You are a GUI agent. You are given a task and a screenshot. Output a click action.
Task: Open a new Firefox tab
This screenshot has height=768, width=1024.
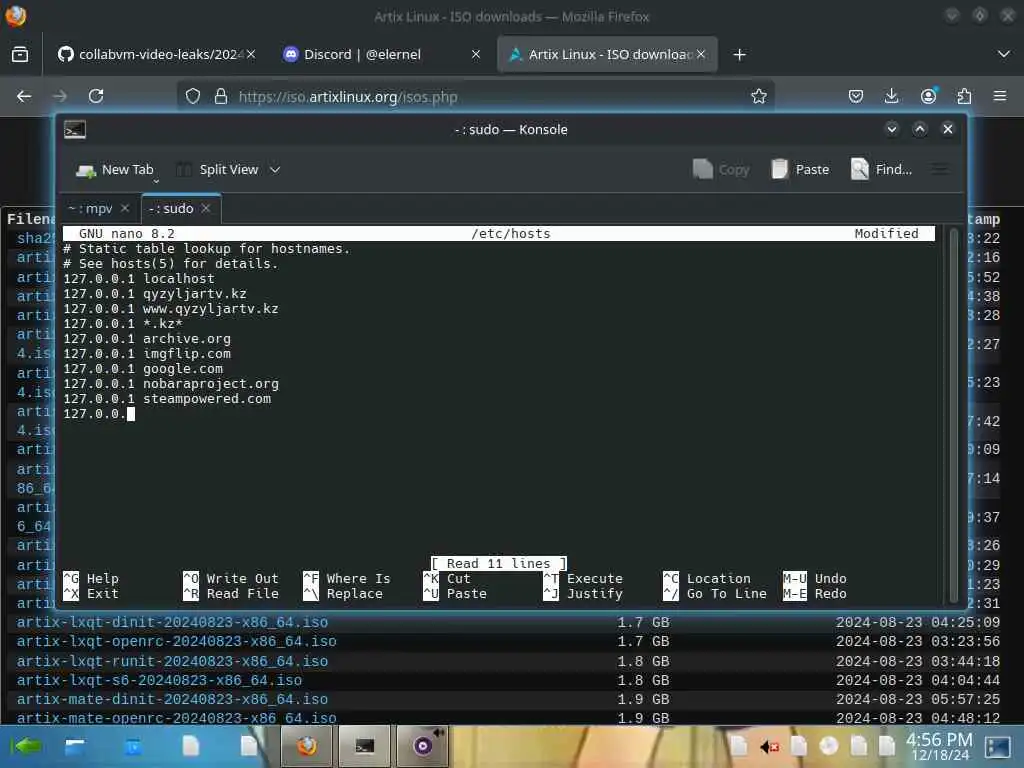(x=739, y=55)
